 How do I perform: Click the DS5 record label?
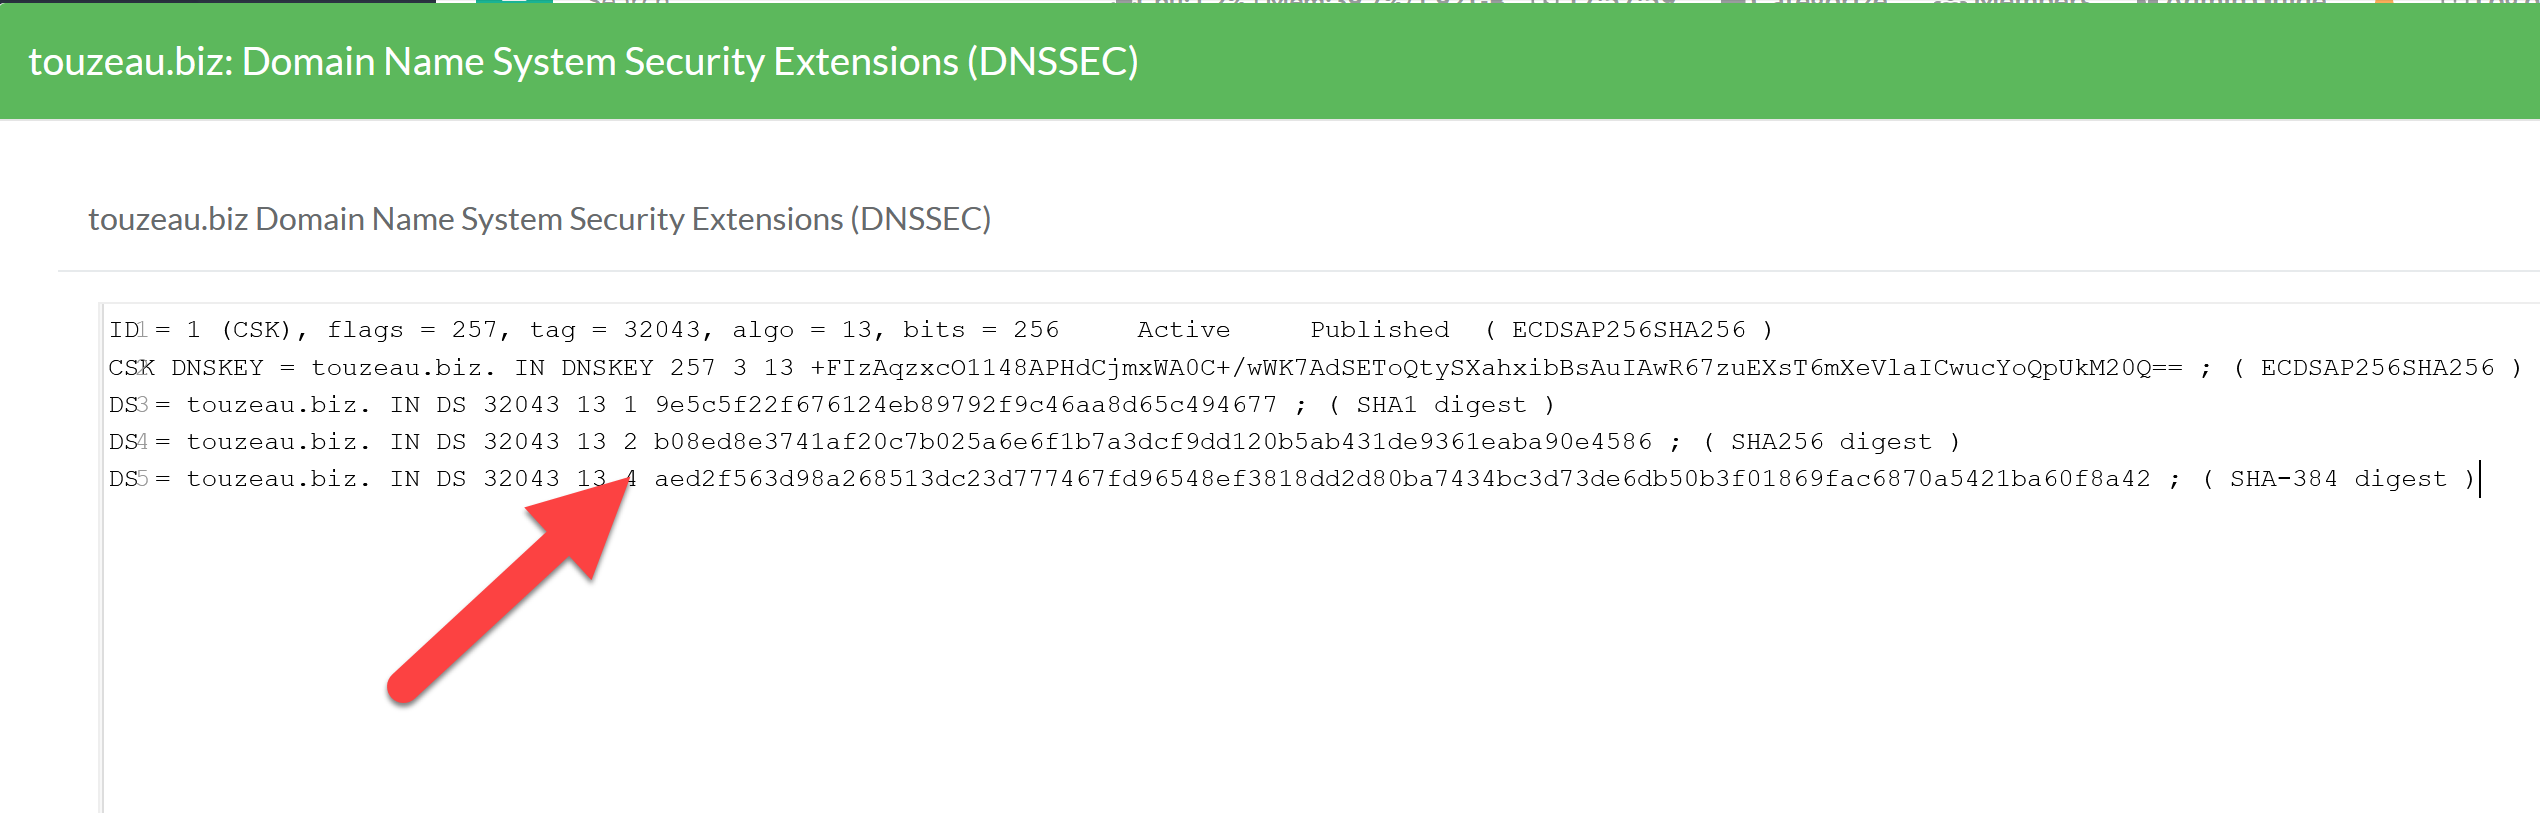point(128,479)
